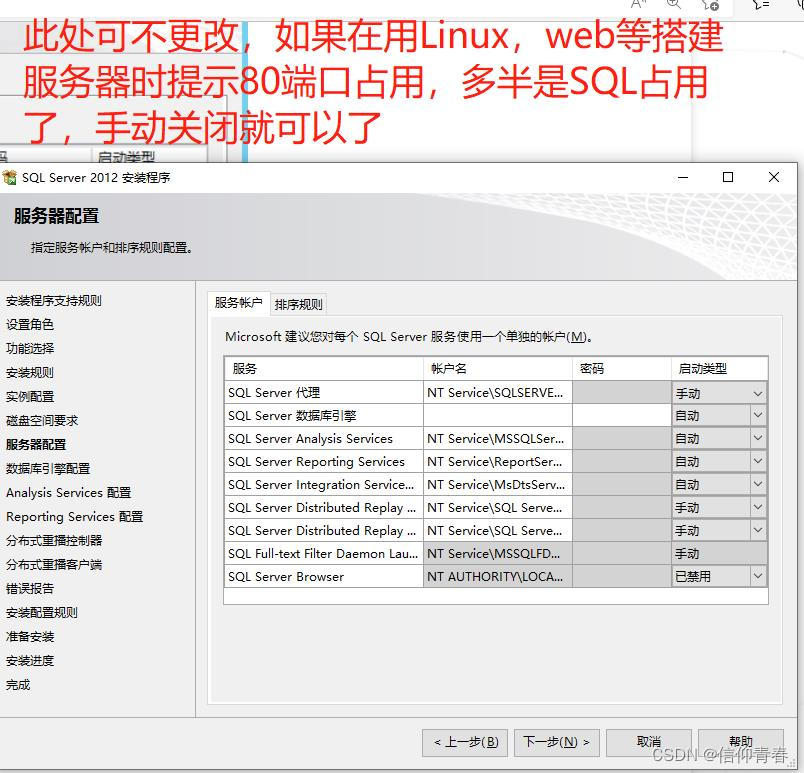
Task: Click the 启动类型 column header in setup table
Action: click(719, 369)
